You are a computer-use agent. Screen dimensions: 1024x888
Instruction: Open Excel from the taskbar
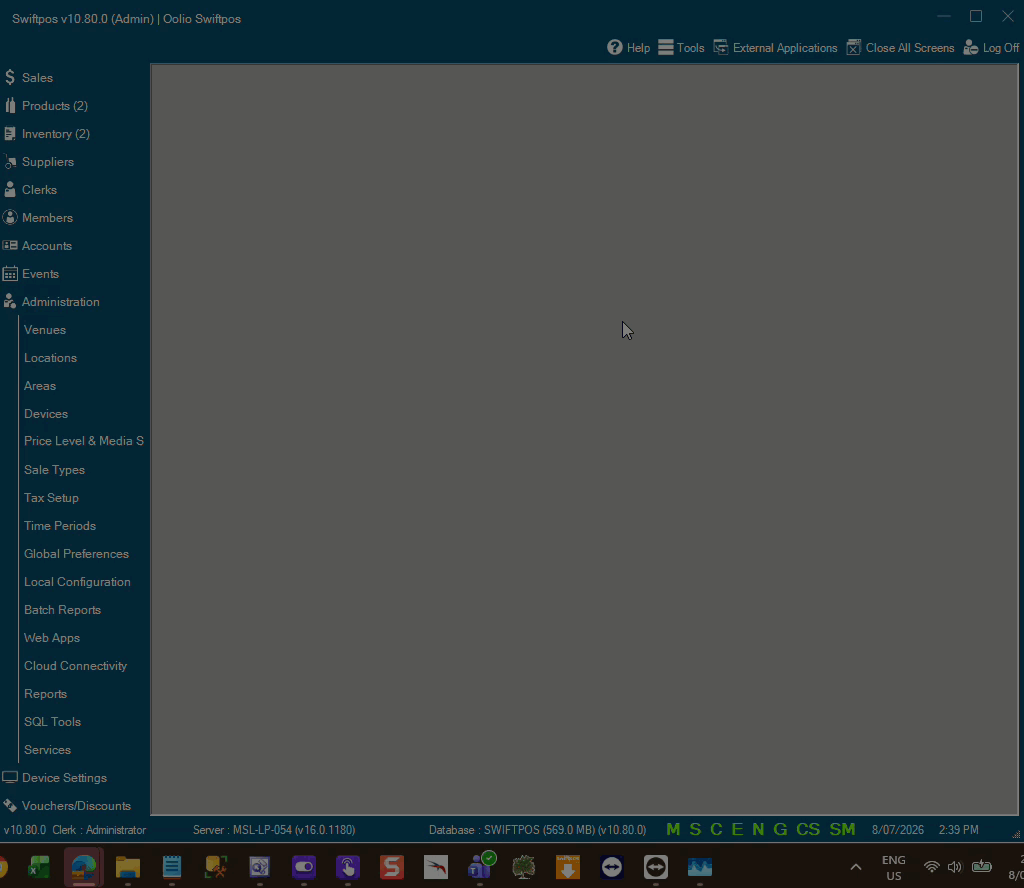pyautogui.click(x=39, y=867)
